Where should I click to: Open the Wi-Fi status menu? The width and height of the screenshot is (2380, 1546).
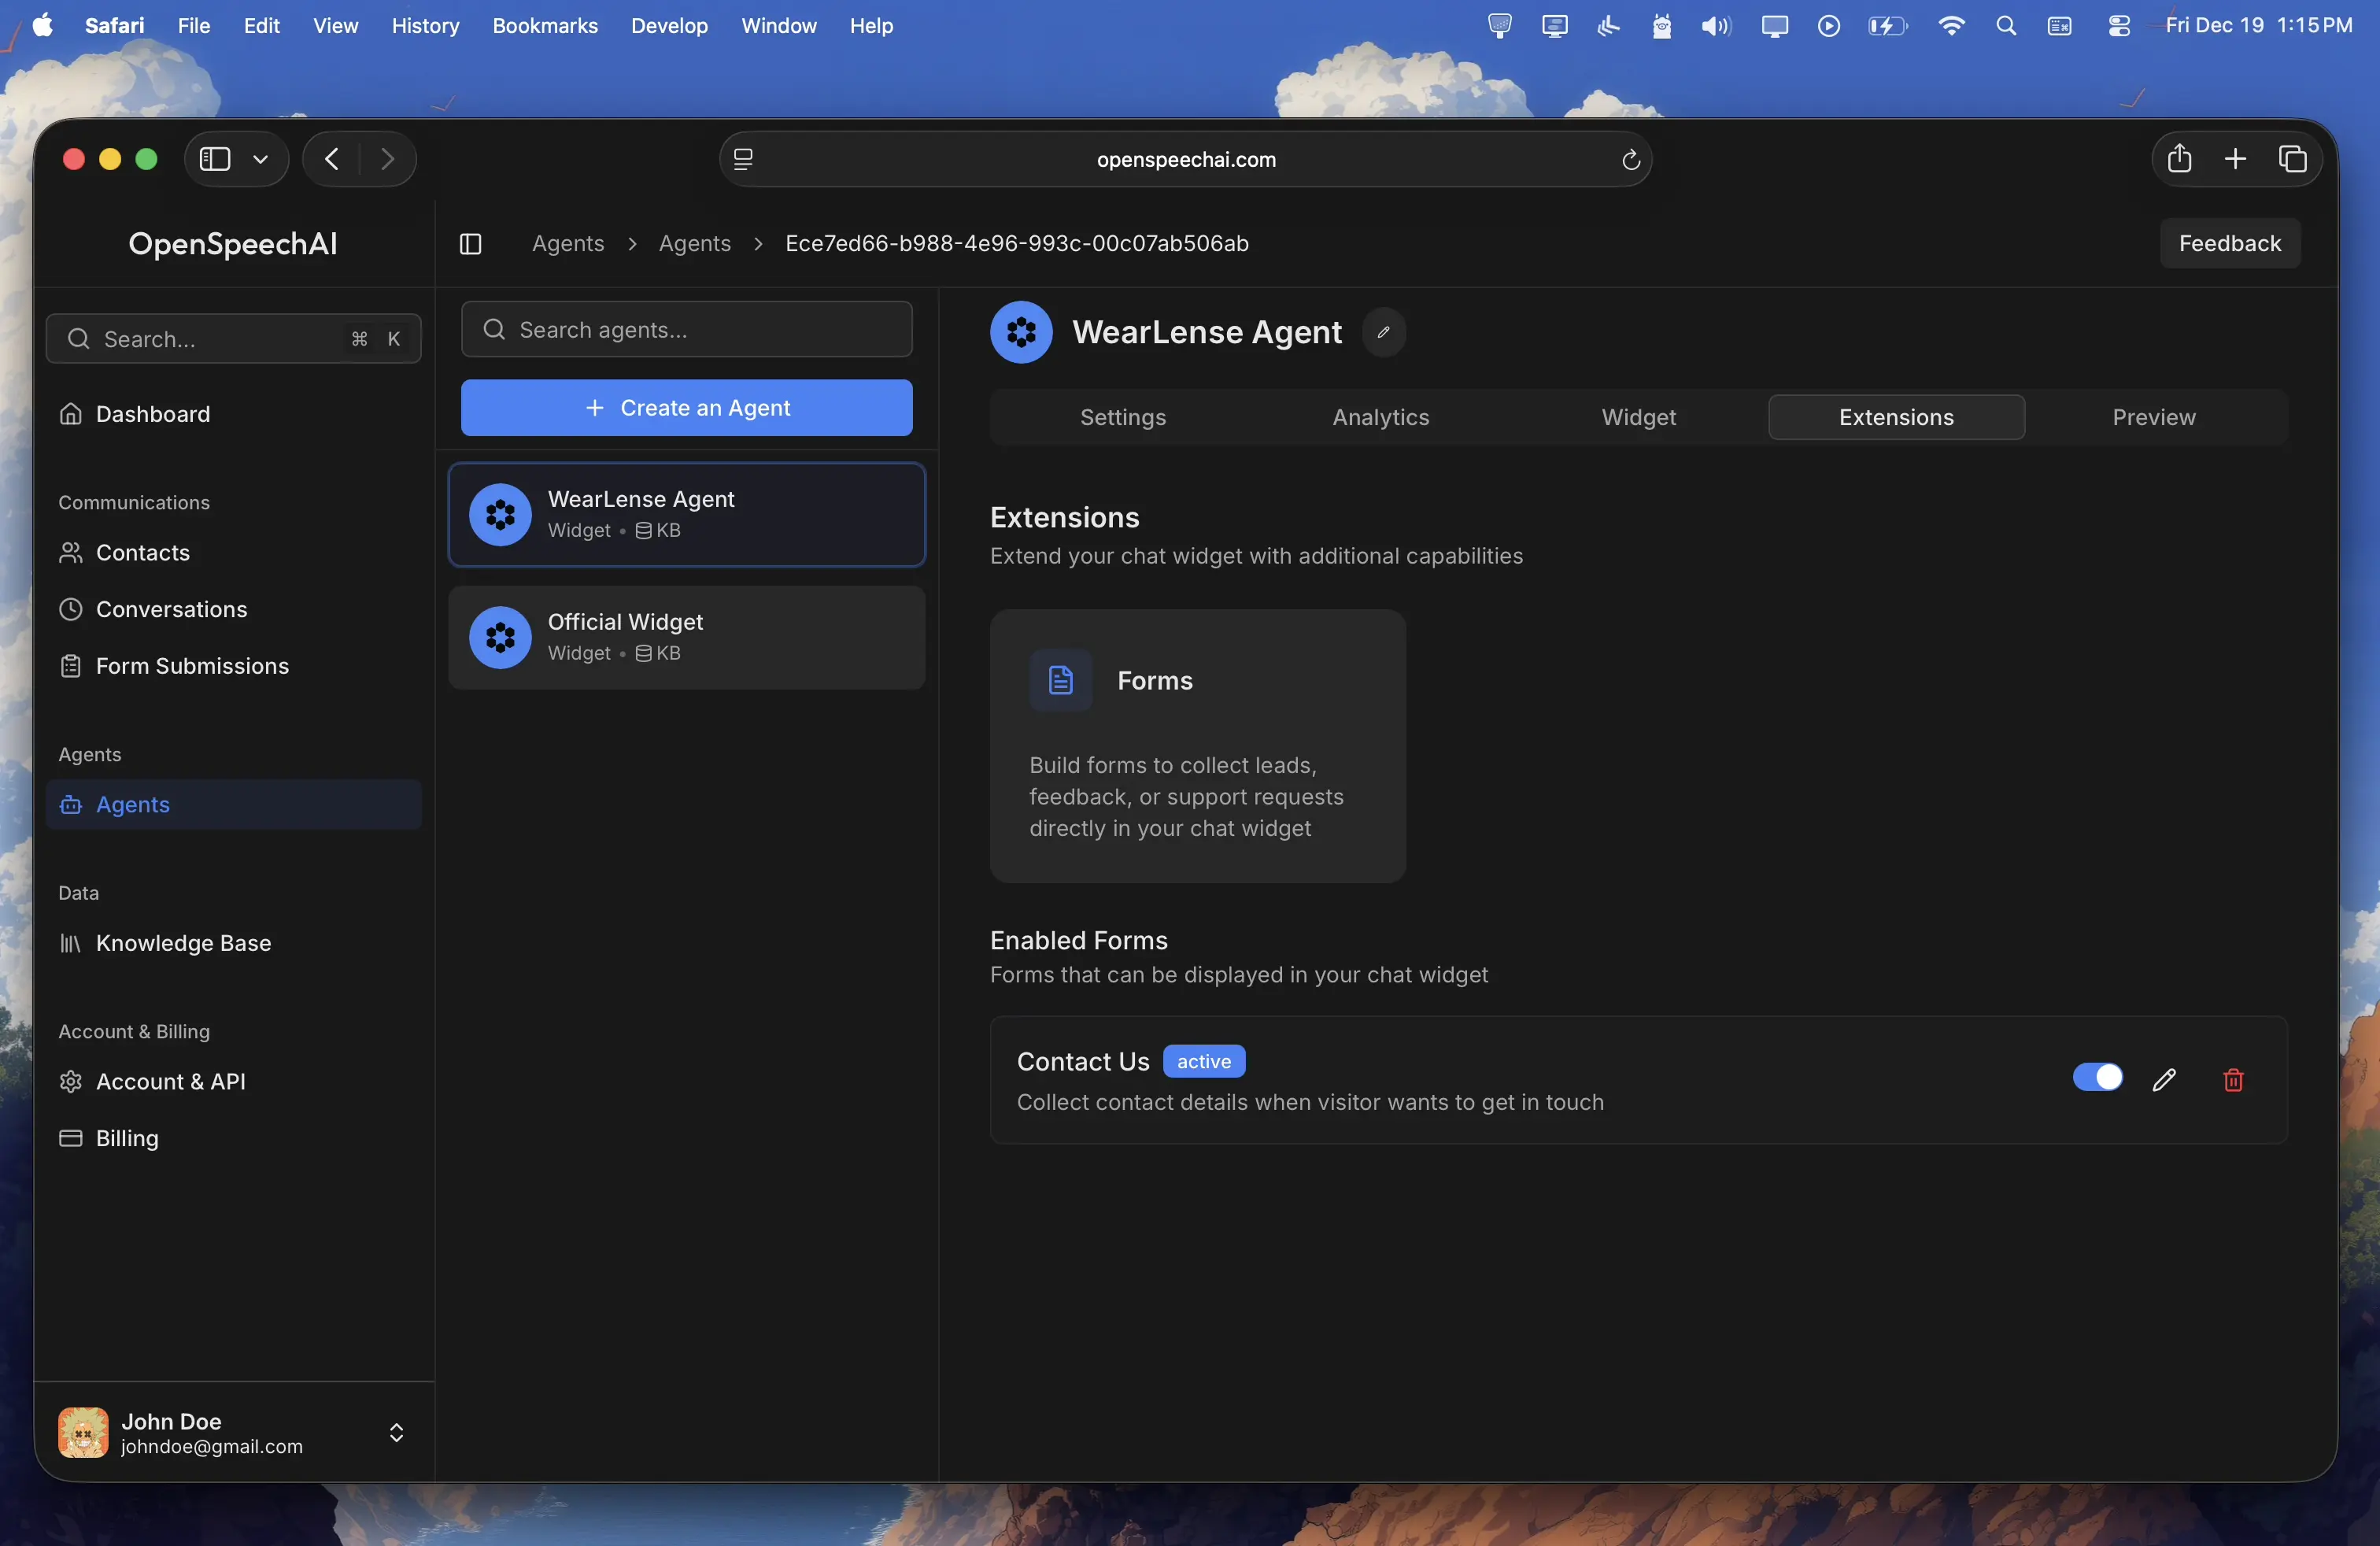coord(1951,26)
